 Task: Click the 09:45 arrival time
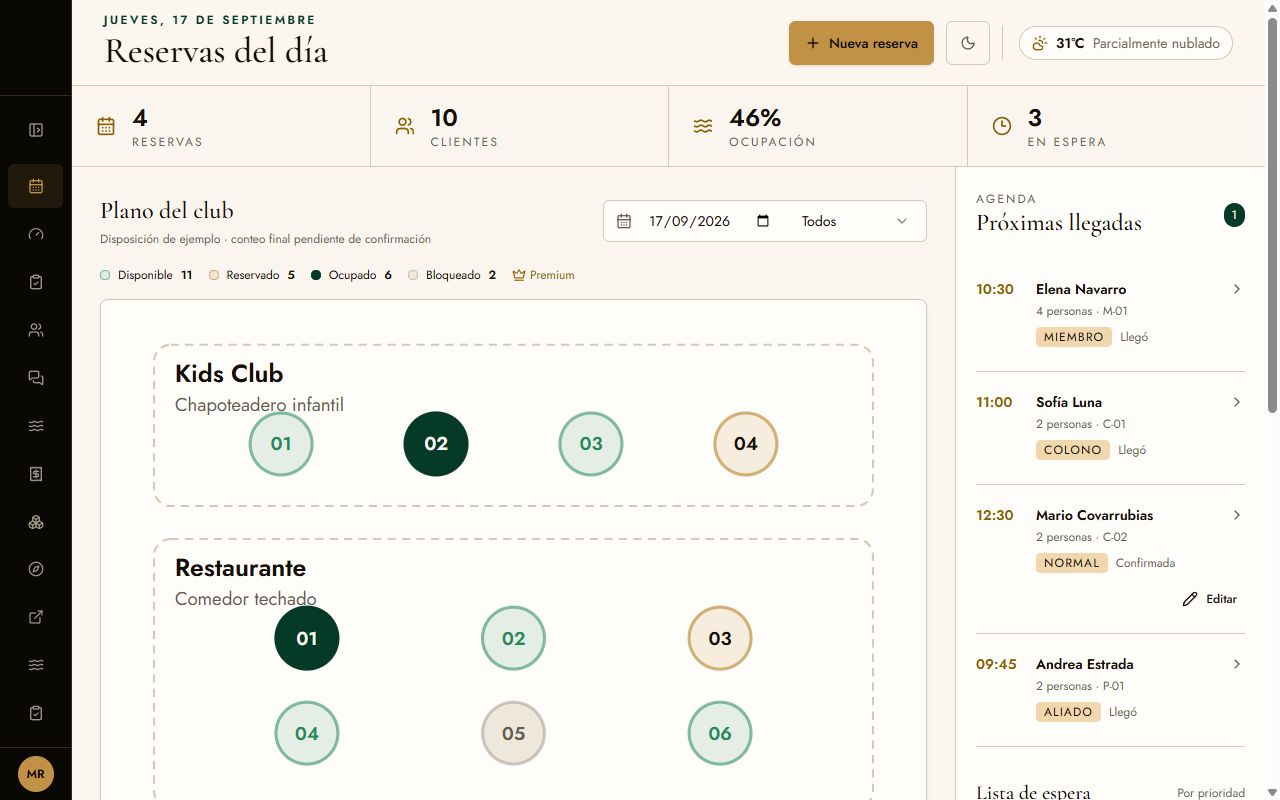pyautogui.click(x=996, y=664)
